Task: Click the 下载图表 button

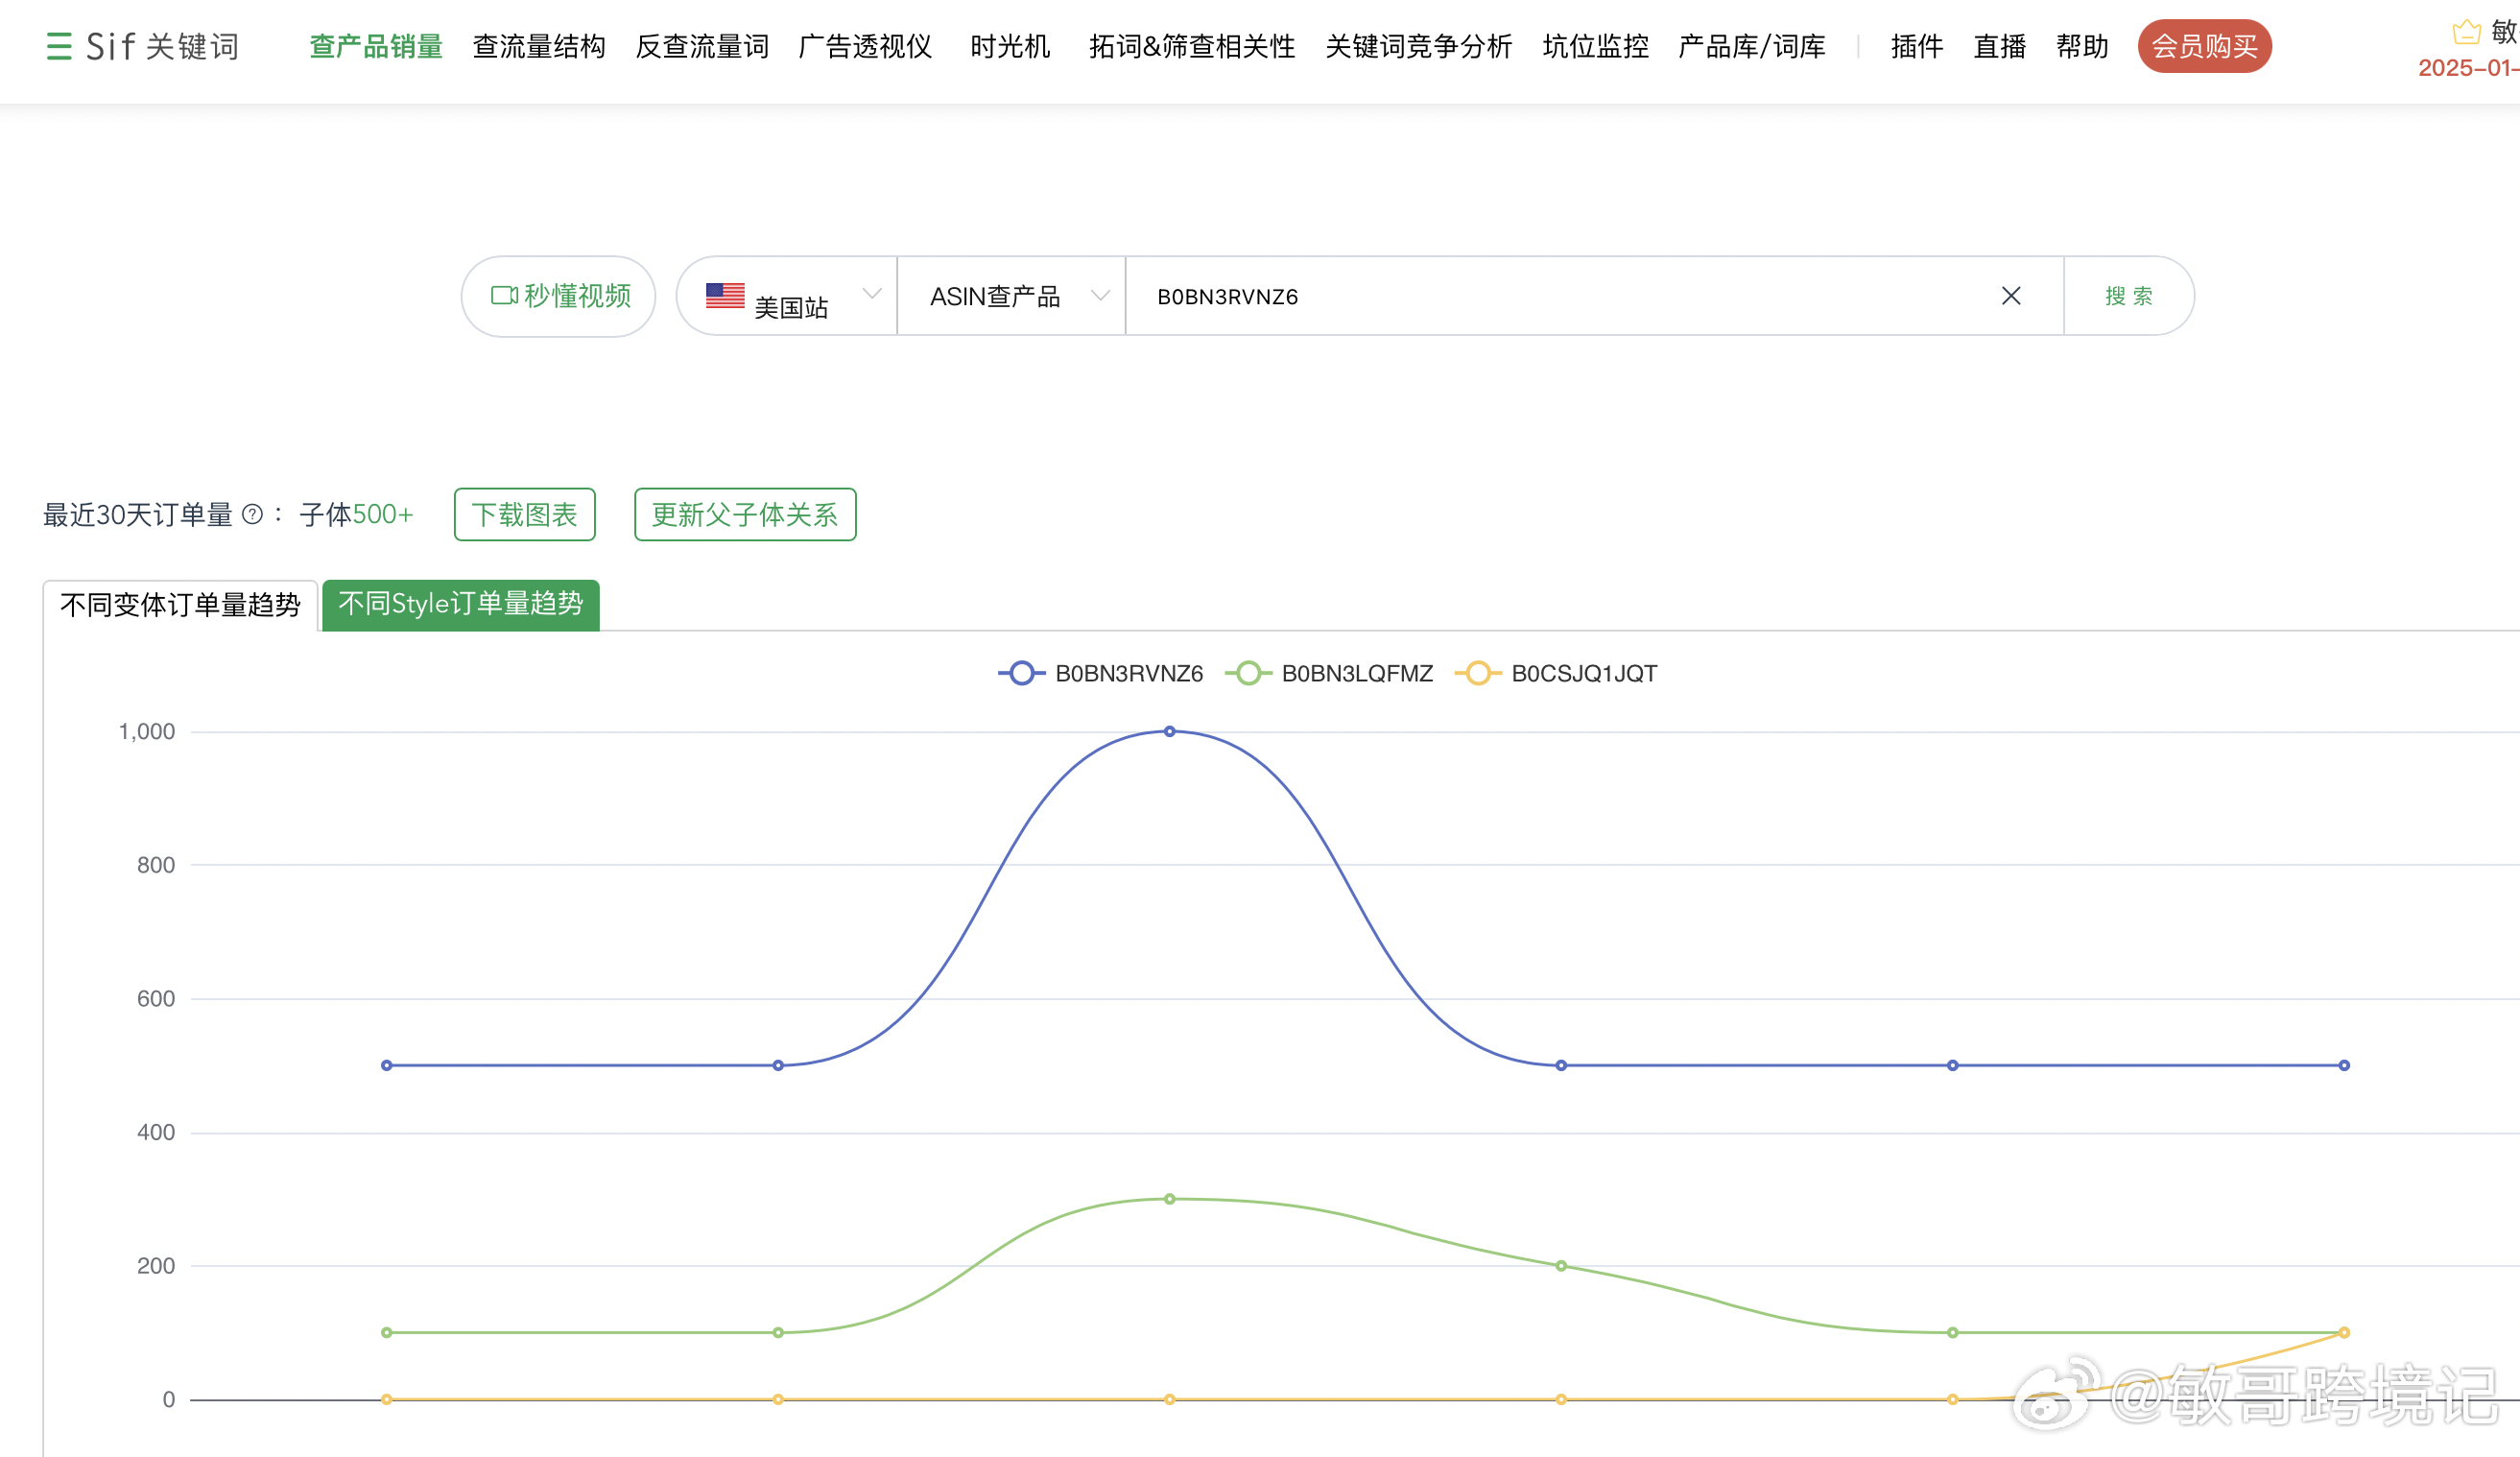Action: [x=525, y=514]
